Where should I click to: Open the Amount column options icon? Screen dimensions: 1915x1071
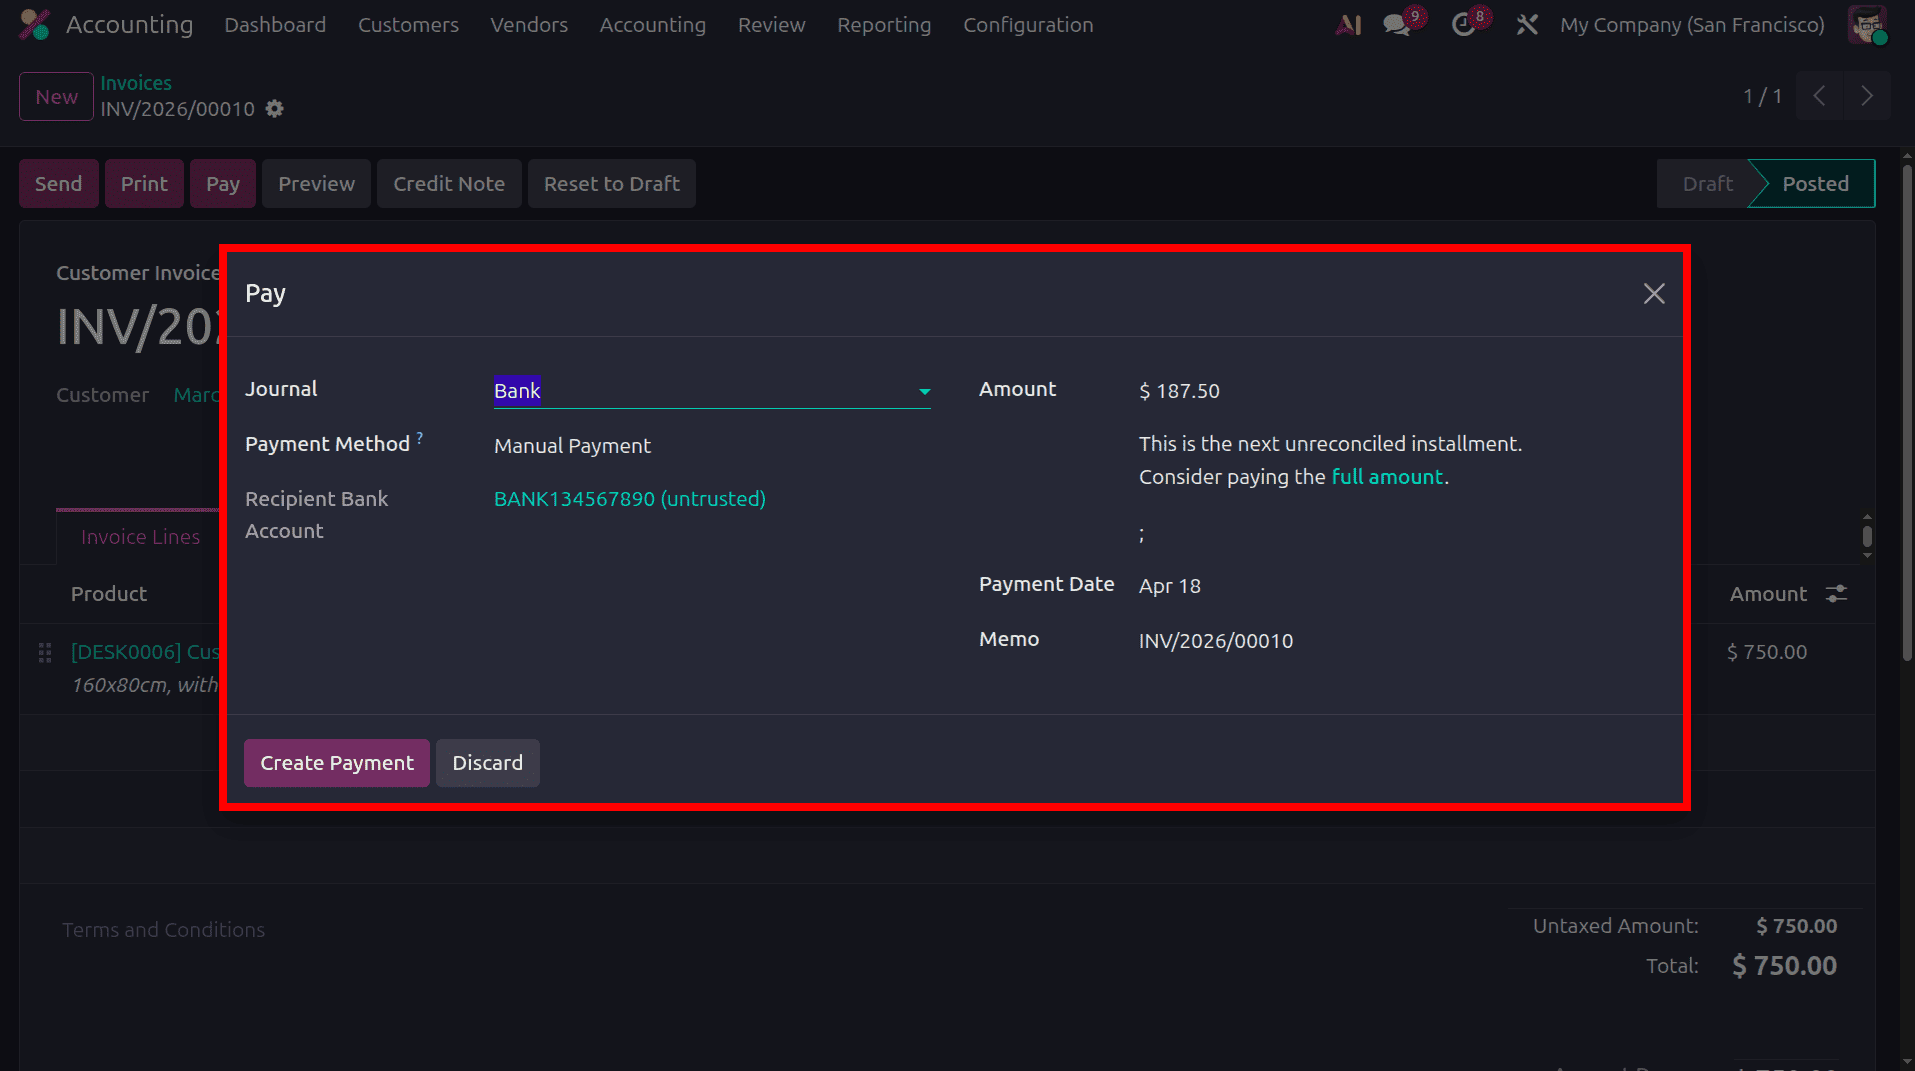coord(1836,593)
